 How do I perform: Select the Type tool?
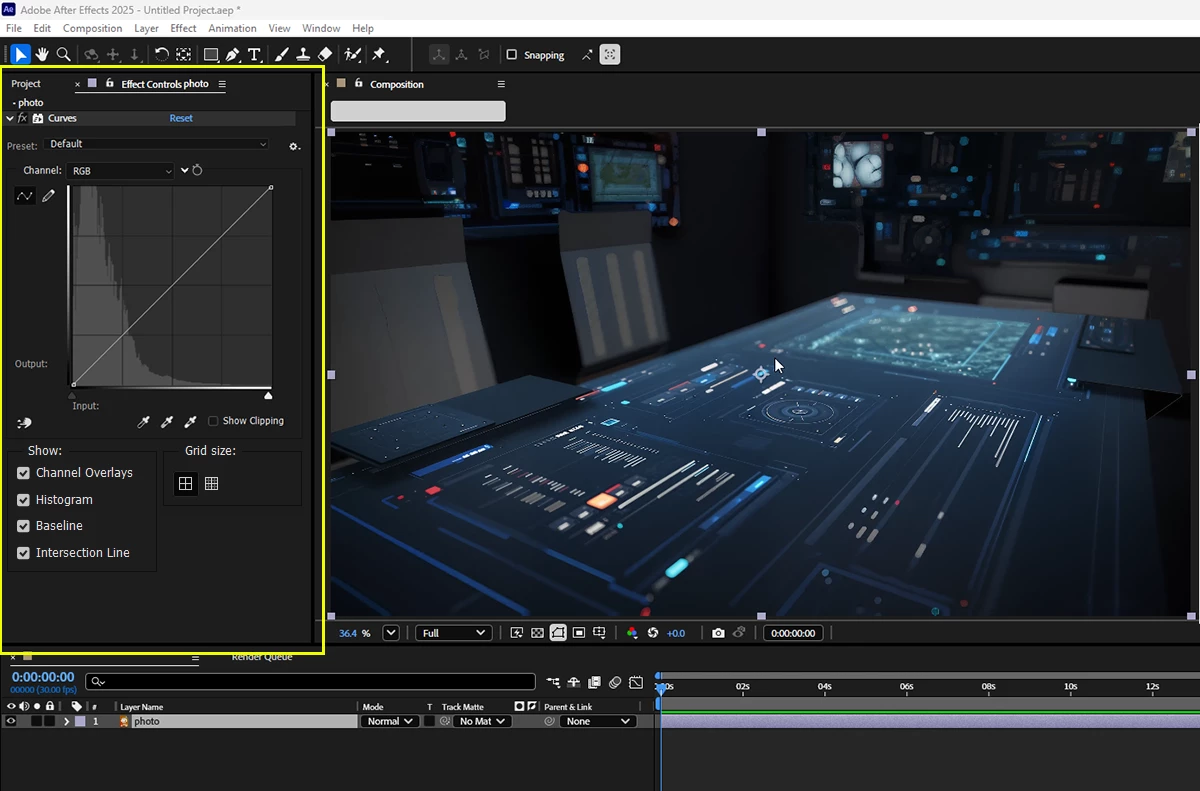[x=254, y=55]
